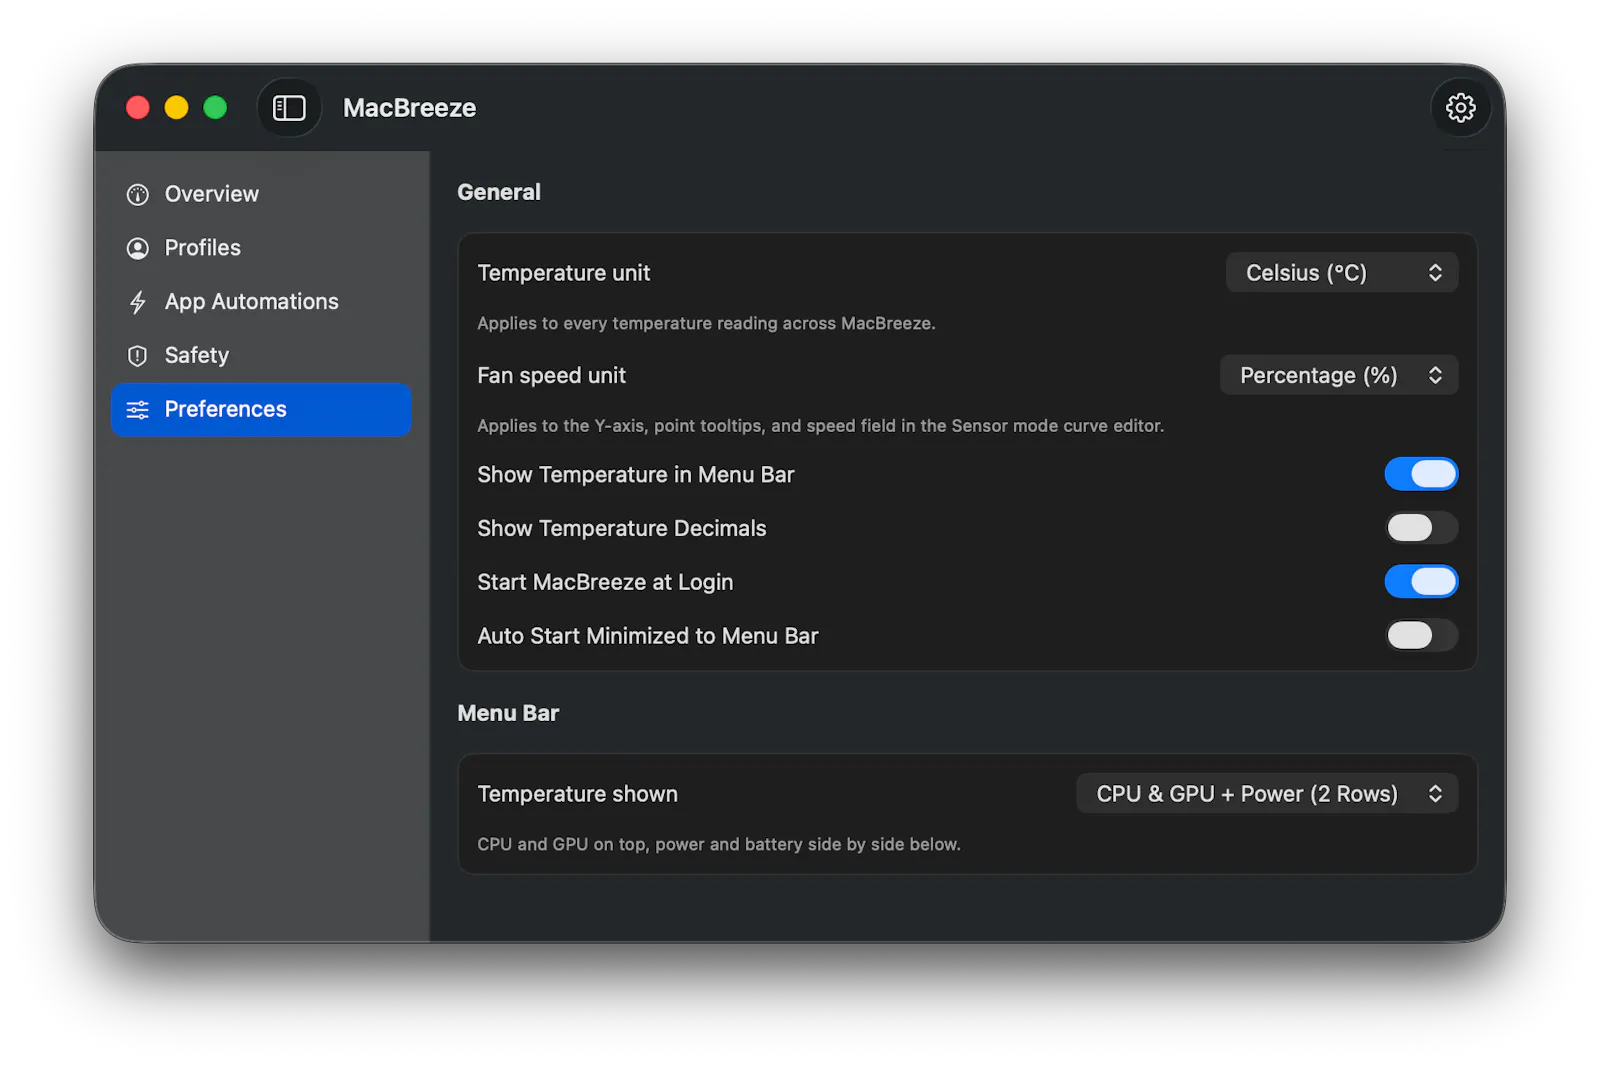Click the Menu Bar section heading
Image resolution: width=1600 pixels, height=1067 pixels.
click(508, 713)
